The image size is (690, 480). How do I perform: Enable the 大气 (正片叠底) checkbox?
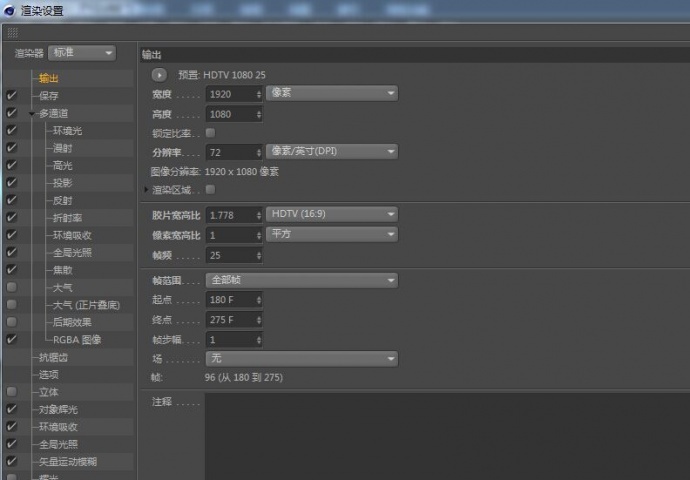(11, 304)
